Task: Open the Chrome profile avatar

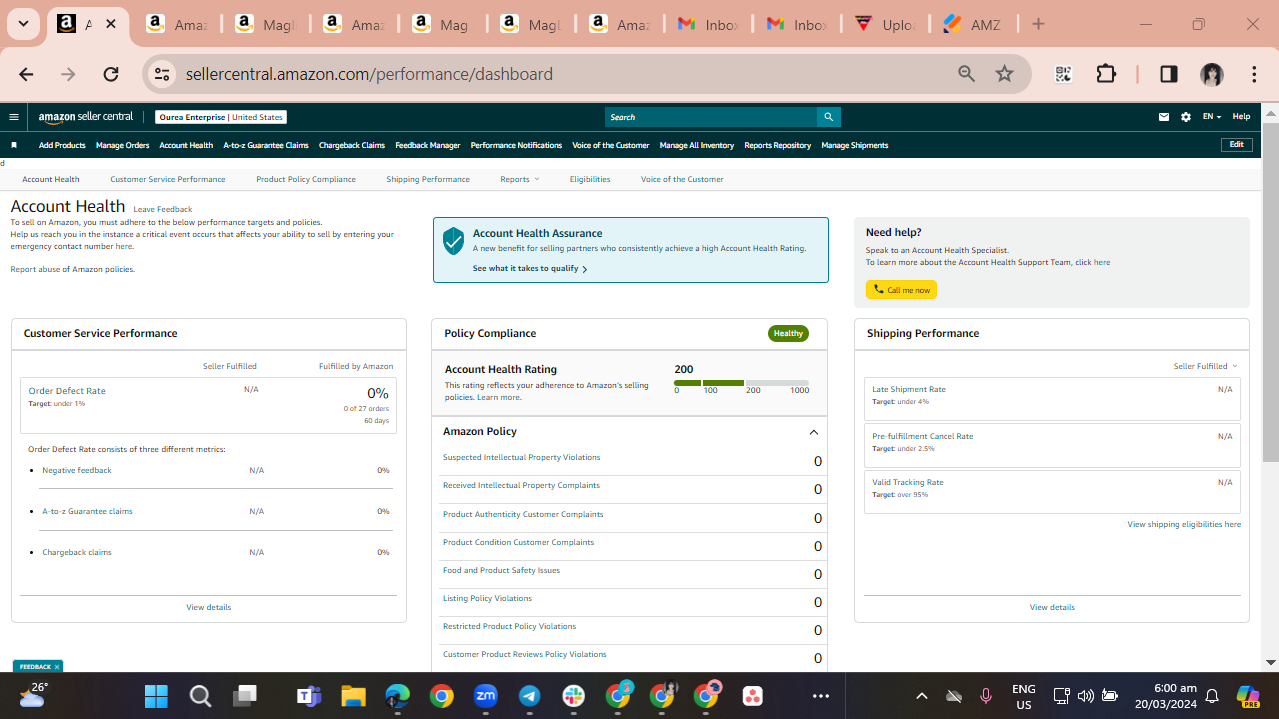Action: [1212, 74]
